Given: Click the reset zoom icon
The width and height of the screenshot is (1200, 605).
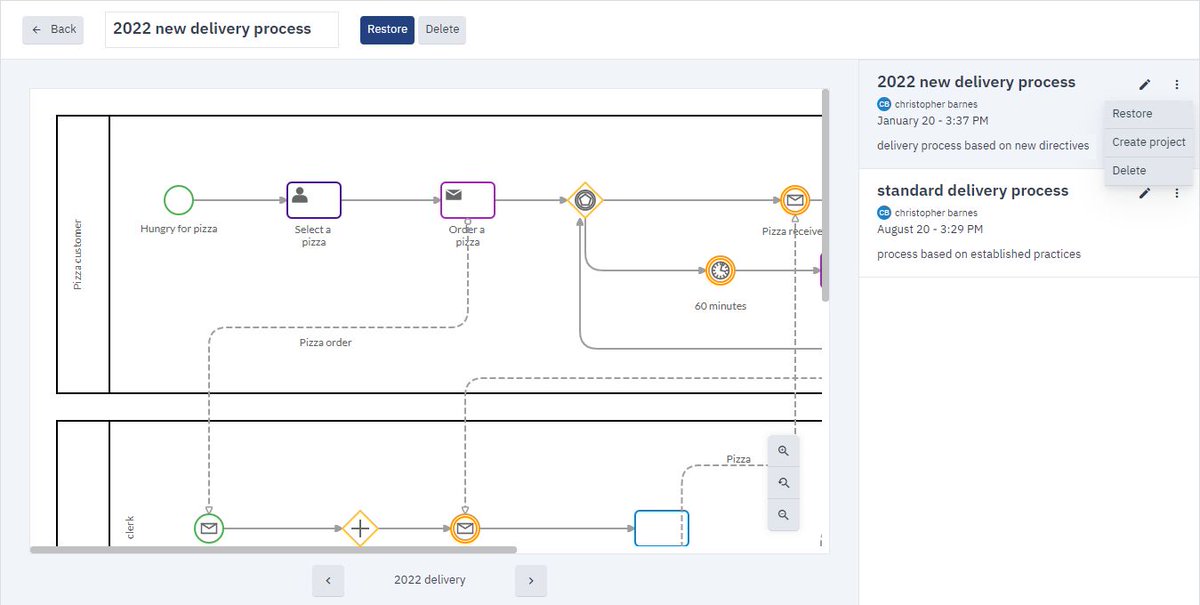Looking at the screenshot, I should tap(783, 482).
